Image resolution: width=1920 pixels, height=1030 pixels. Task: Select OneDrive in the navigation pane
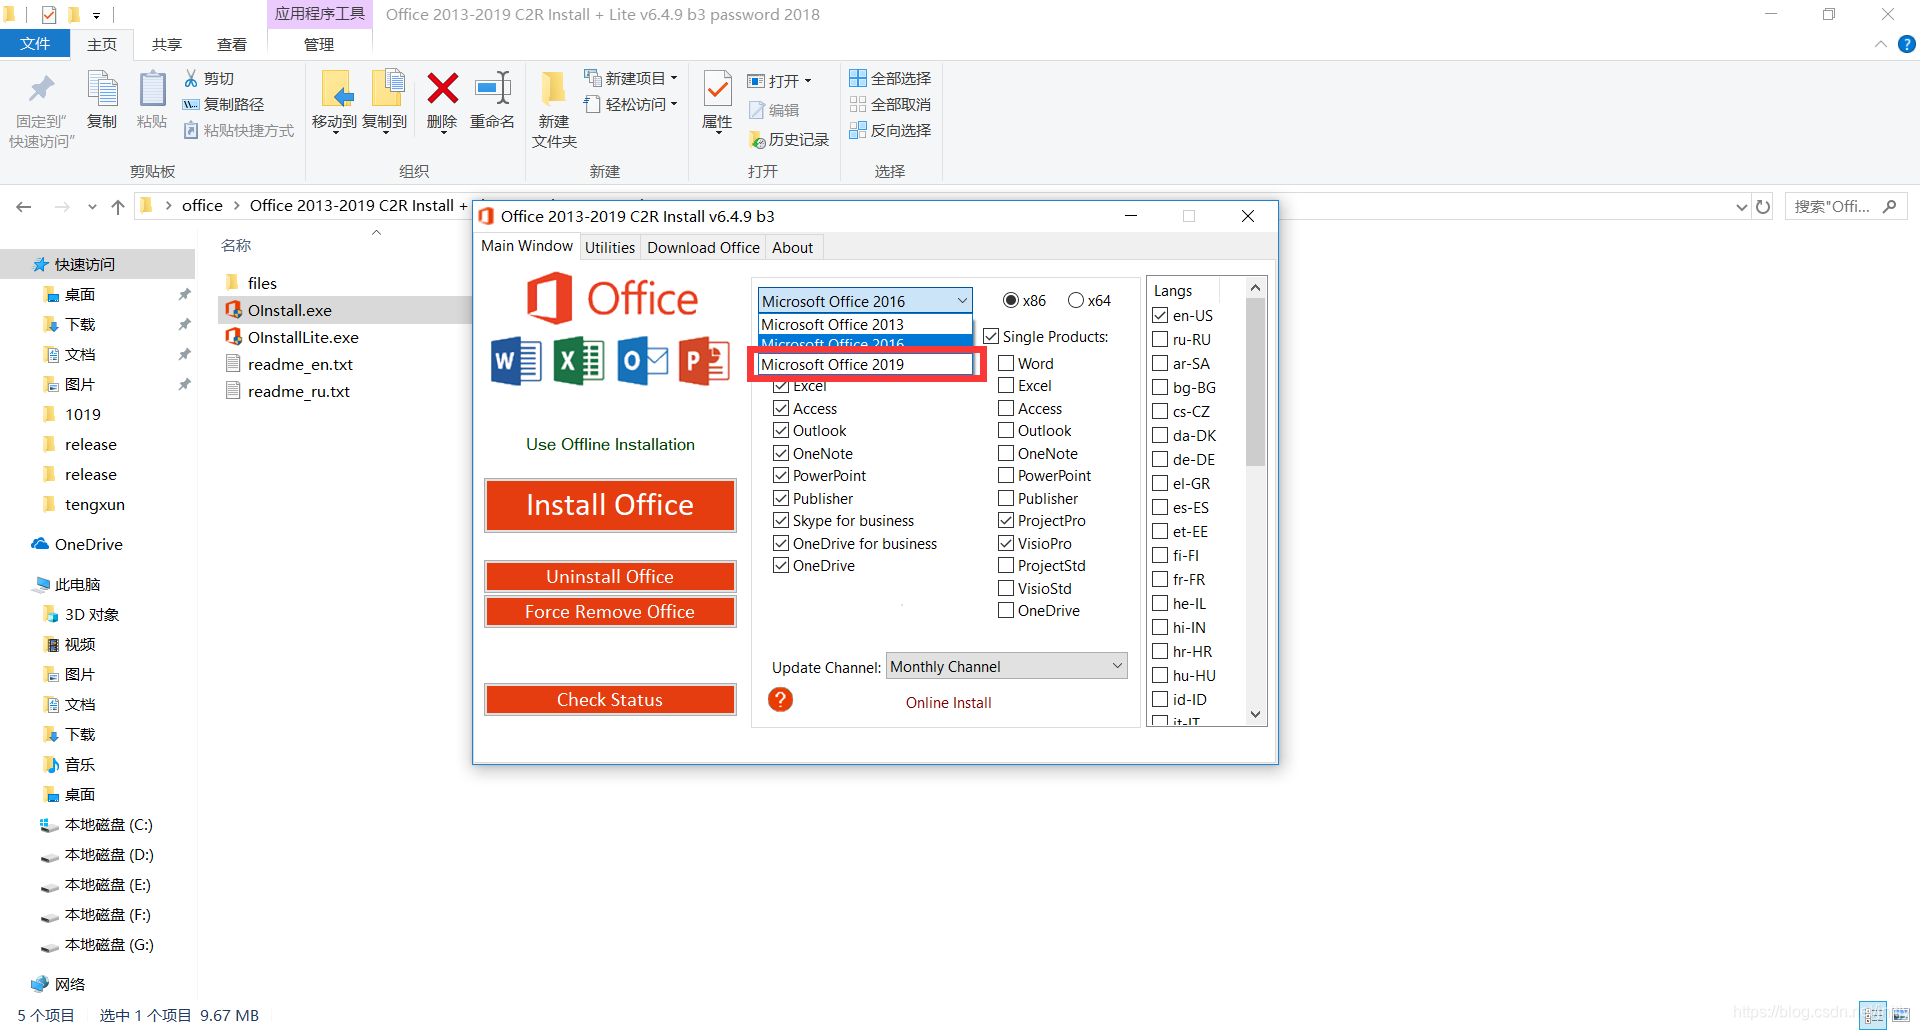pyautogui.click(x=88, y=544)
